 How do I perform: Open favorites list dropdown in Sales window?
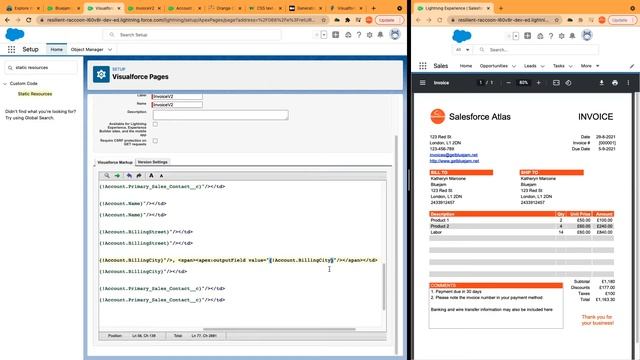point(516,36)
